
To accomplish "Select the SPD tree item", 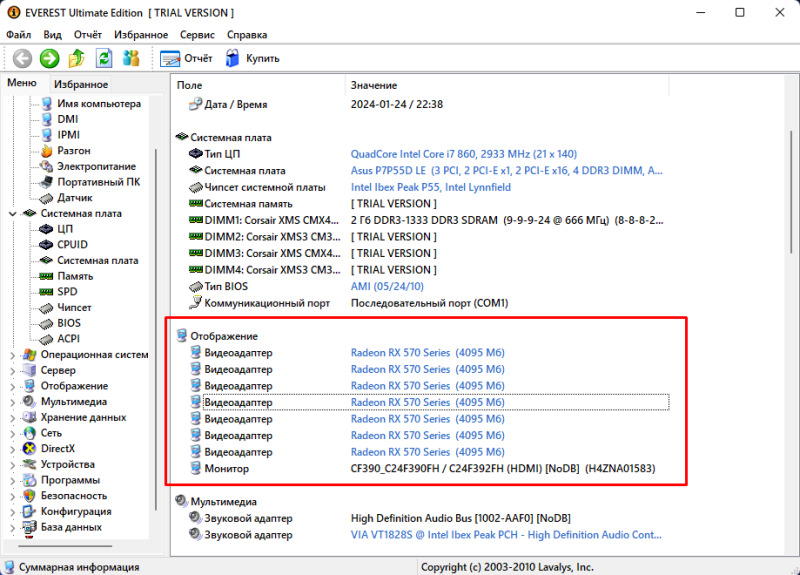I will (67, 292).
